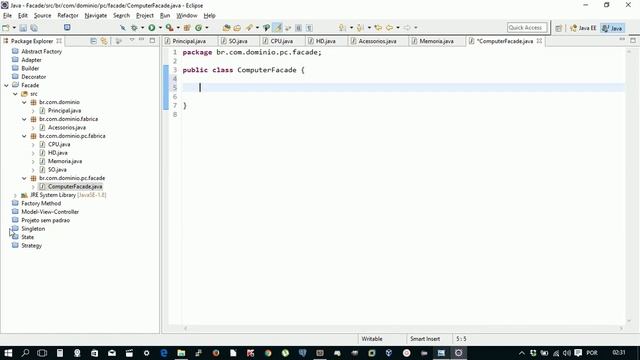This screenshot has width=640, height=360.
Task: Maximize the Package Explorer panel
Action: point(152,40)
